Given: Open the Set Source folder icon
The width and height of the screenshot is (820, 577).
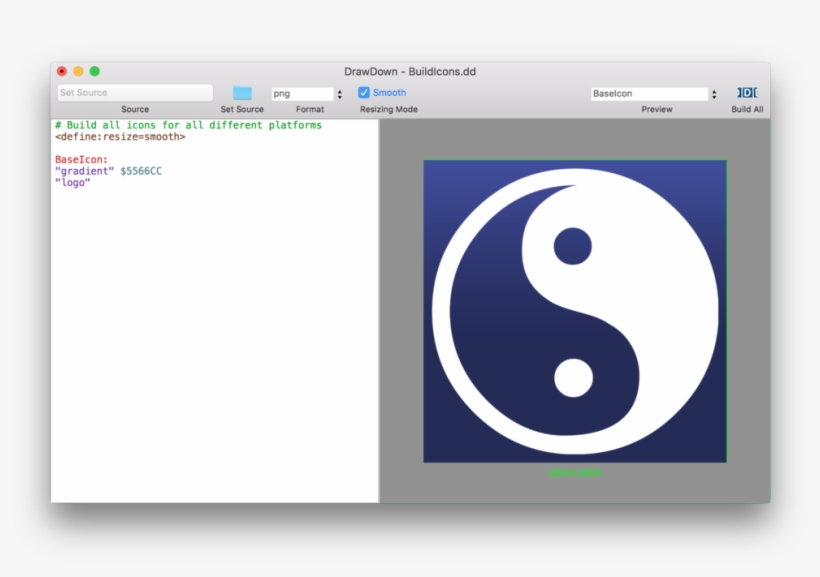Looking at the screenshot, I should [241, 91].
